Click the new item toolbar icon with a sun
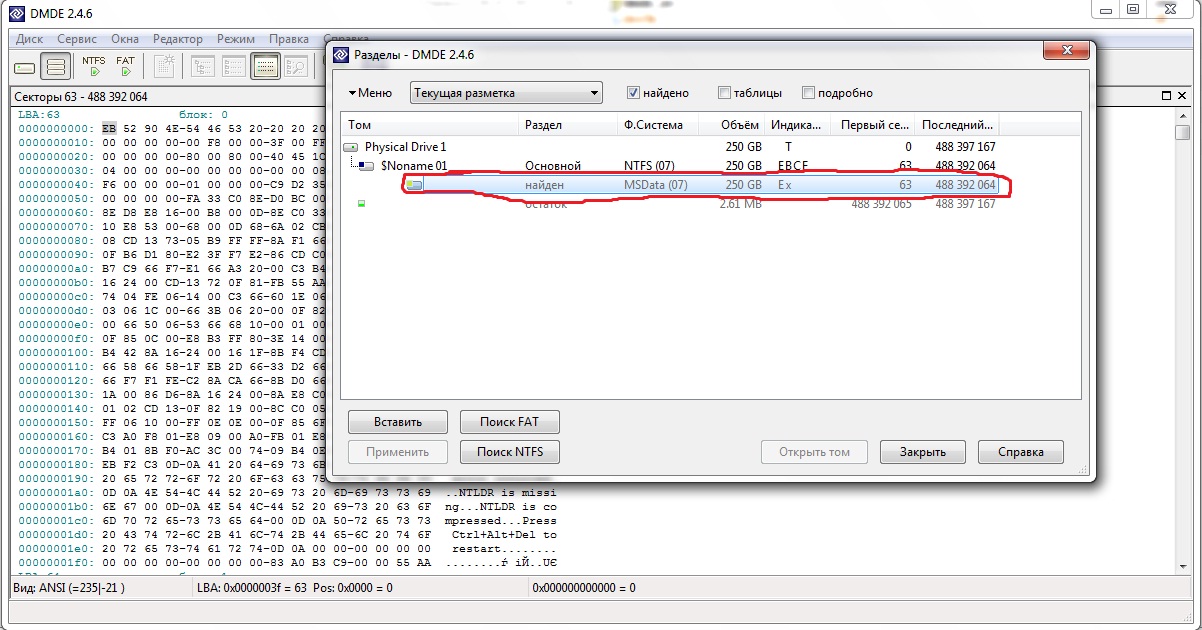The image size is (1202, 630). tap(165, 67)
